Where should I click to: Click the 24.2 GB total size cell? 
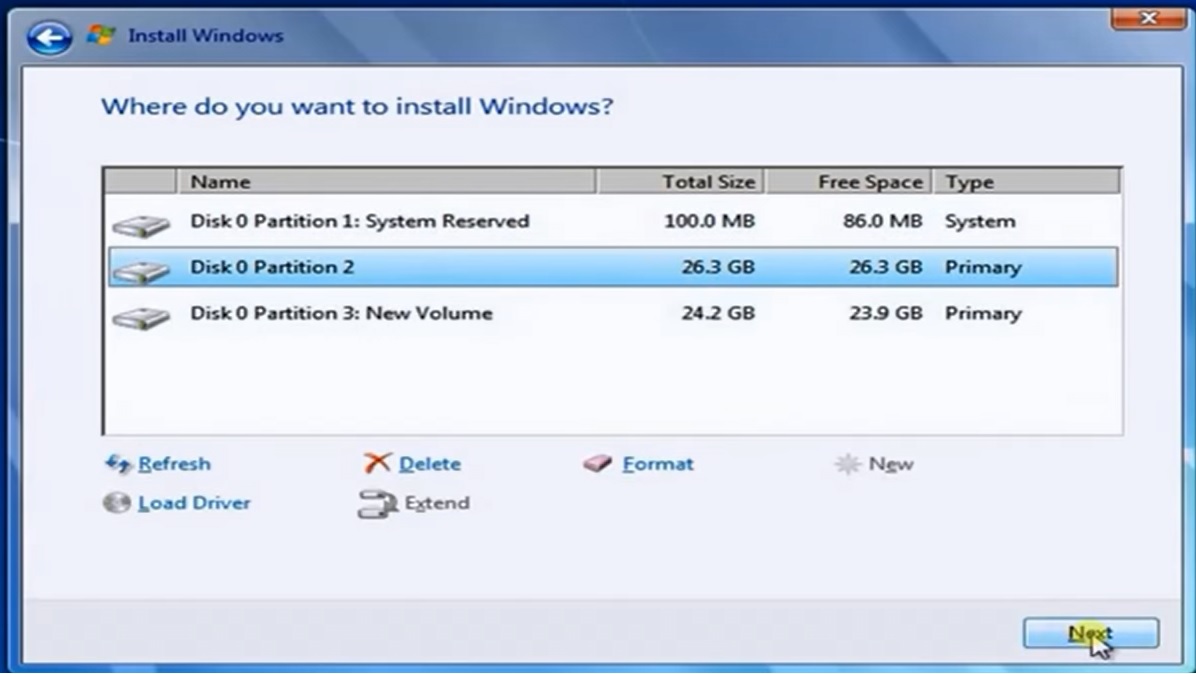tap(718, 313)
